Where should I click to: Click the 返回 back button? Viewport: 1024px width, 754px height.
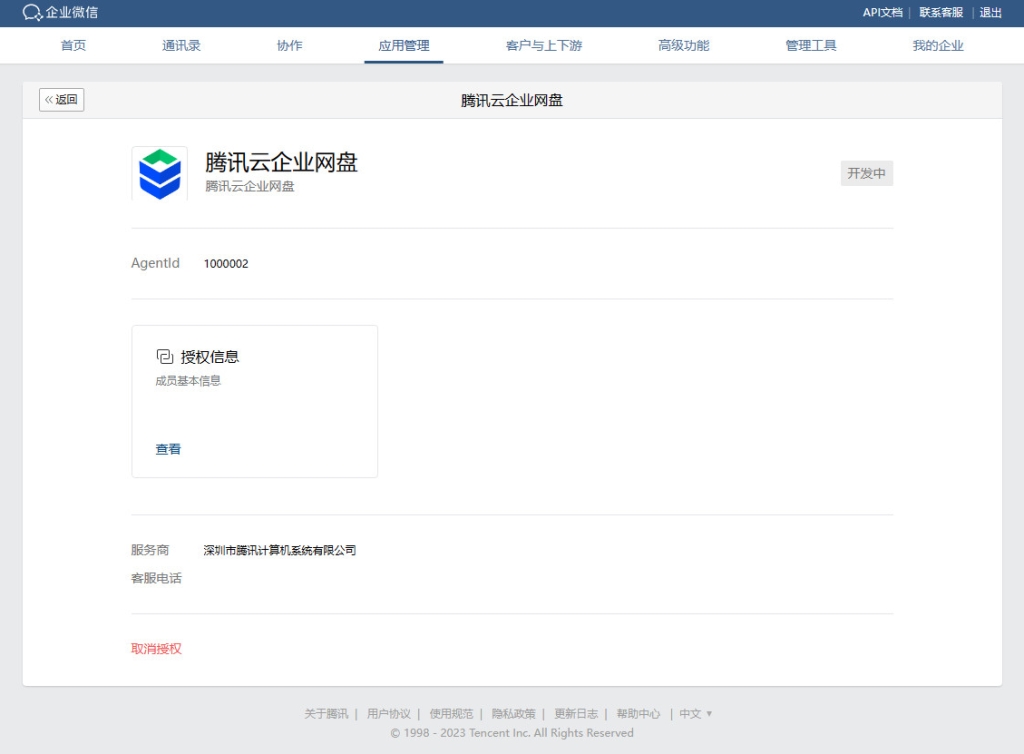click(x=61, y=100)
